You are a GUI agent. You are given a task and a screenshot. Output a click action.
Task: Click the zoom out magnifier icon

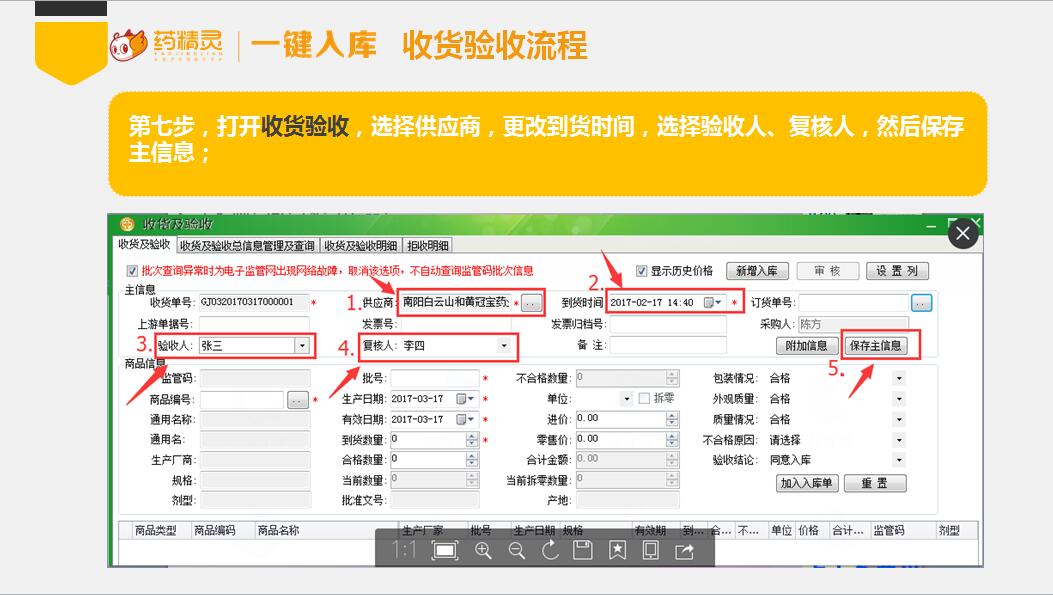point(517,550)
